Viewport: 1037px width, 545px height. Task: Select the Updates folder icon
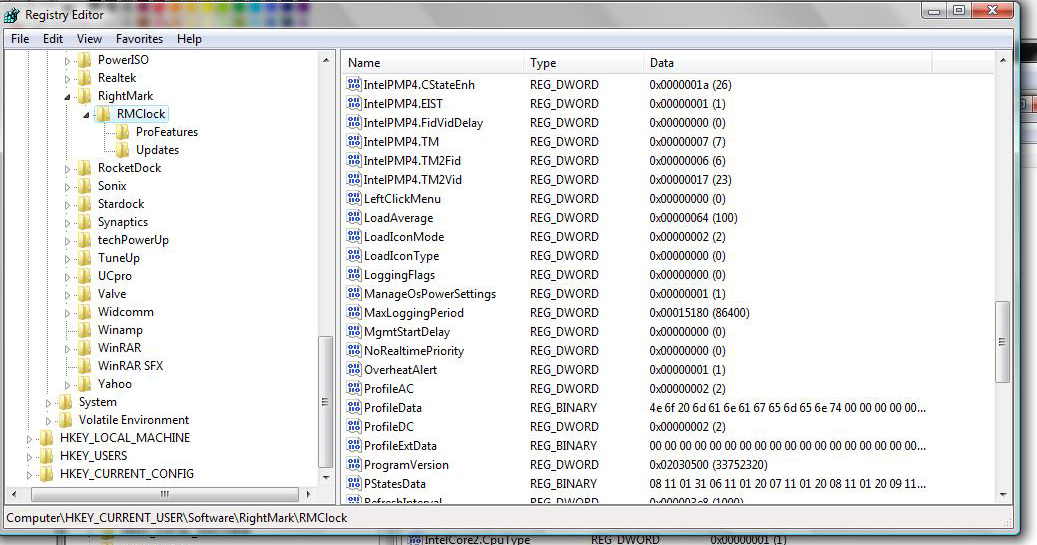coord(123,149)
